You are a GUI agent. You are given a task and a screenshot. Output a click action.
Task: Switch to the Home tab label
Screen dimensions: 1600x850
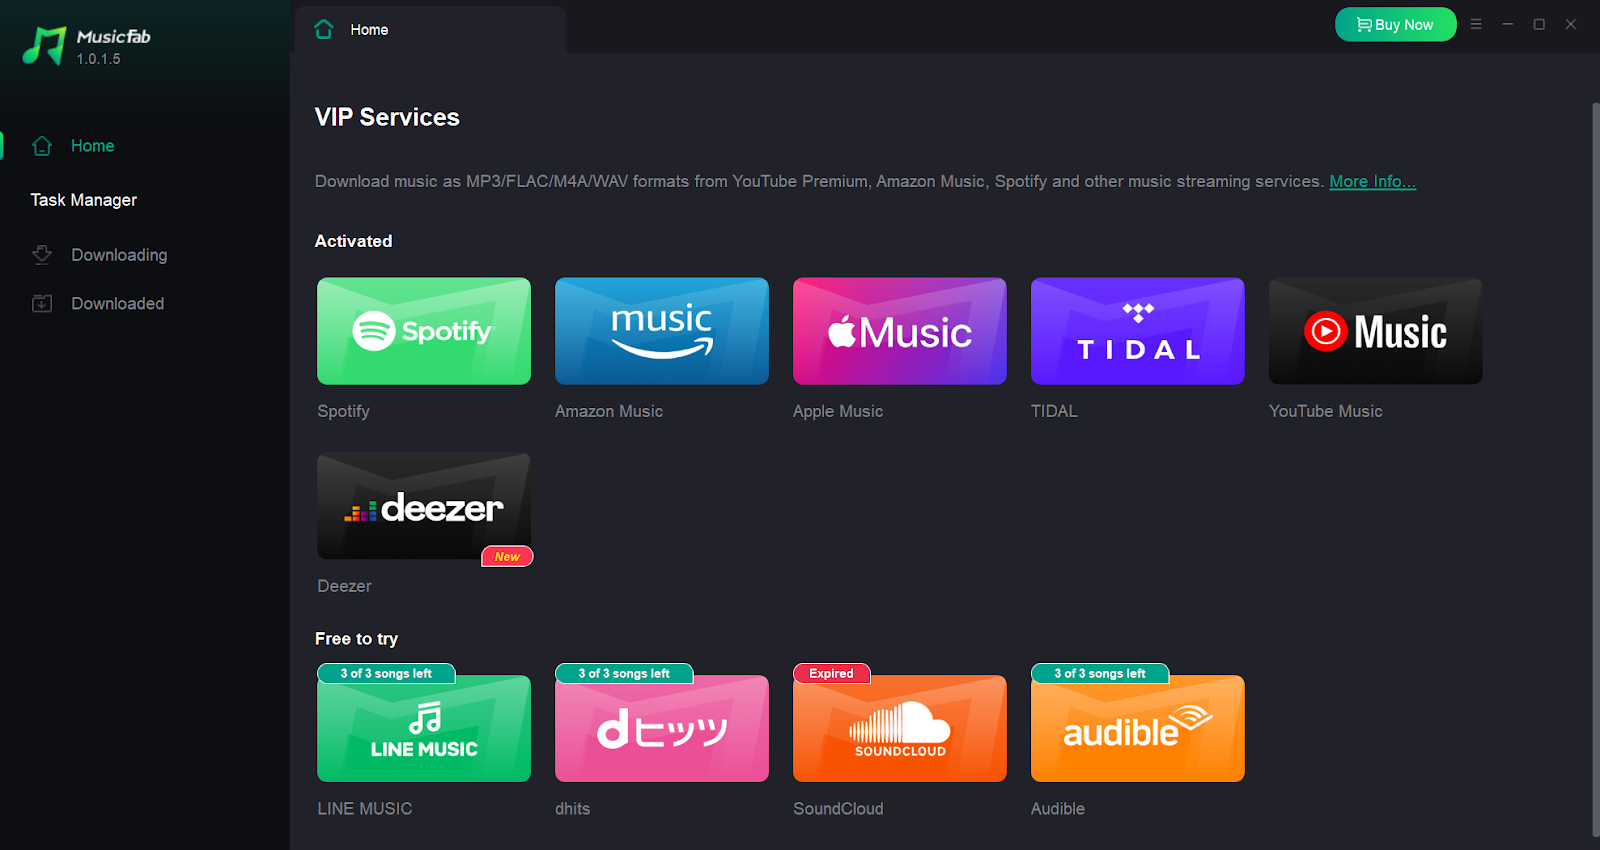coord(369,30)
